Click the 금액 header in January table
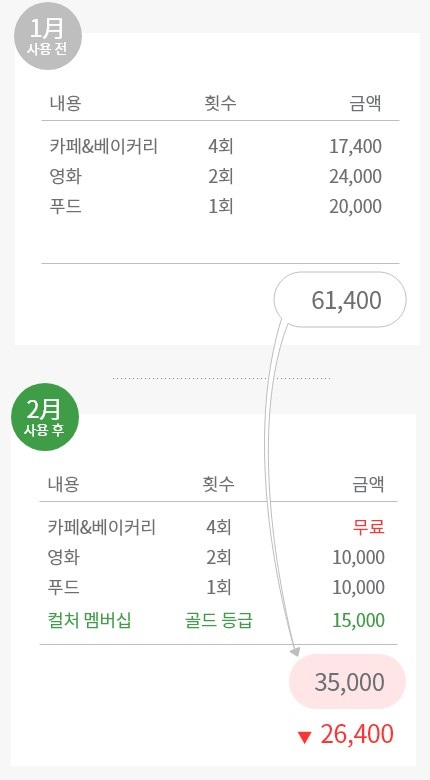Image resolution: width=430 pixels, height=780 pixels. click(x=366, y=103)
